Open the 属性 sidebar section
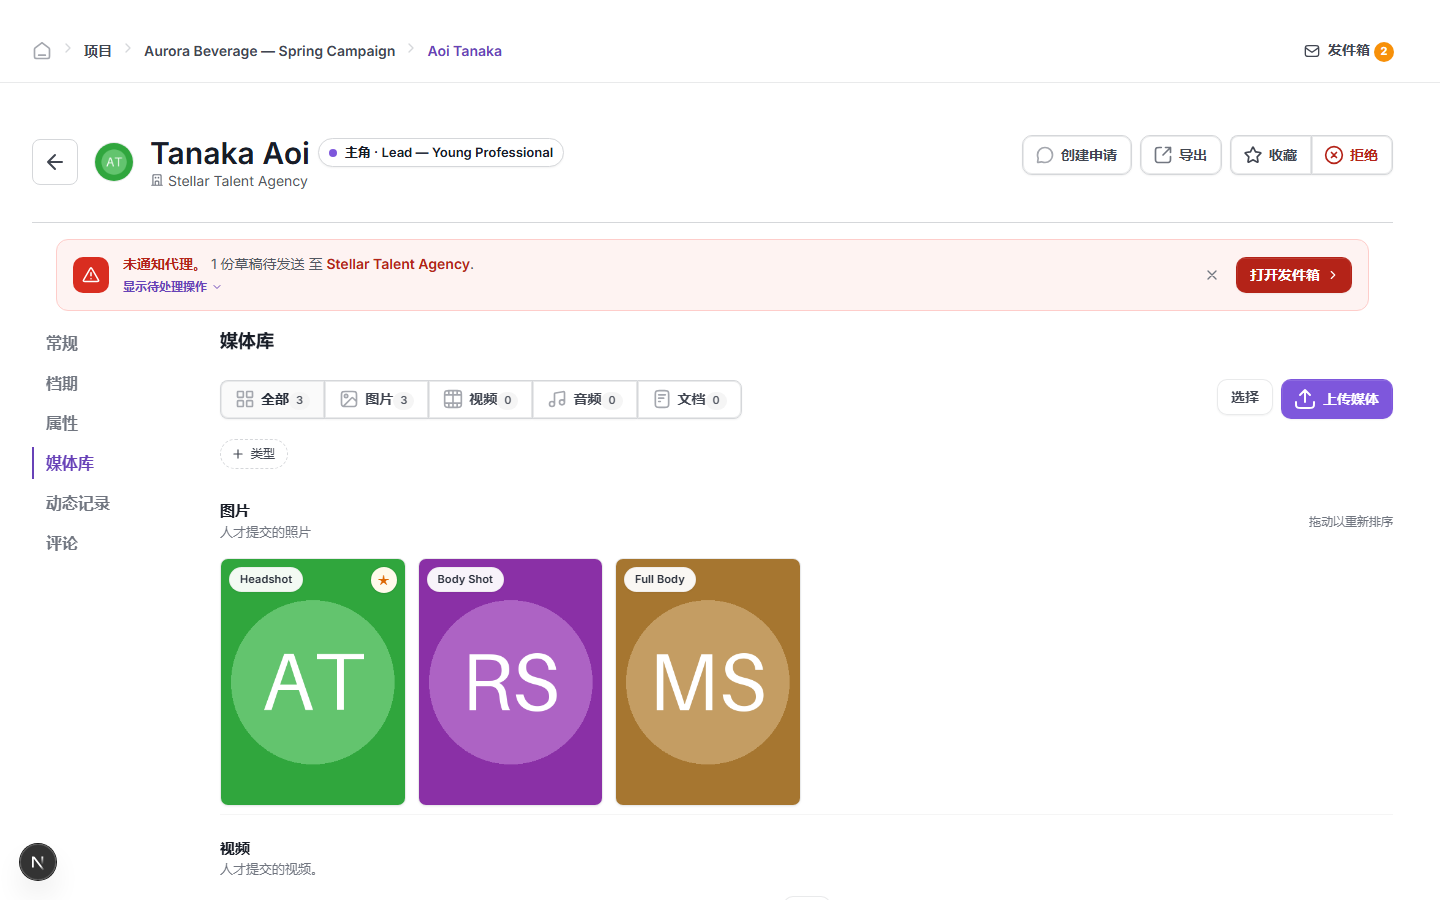 [62, 423]
